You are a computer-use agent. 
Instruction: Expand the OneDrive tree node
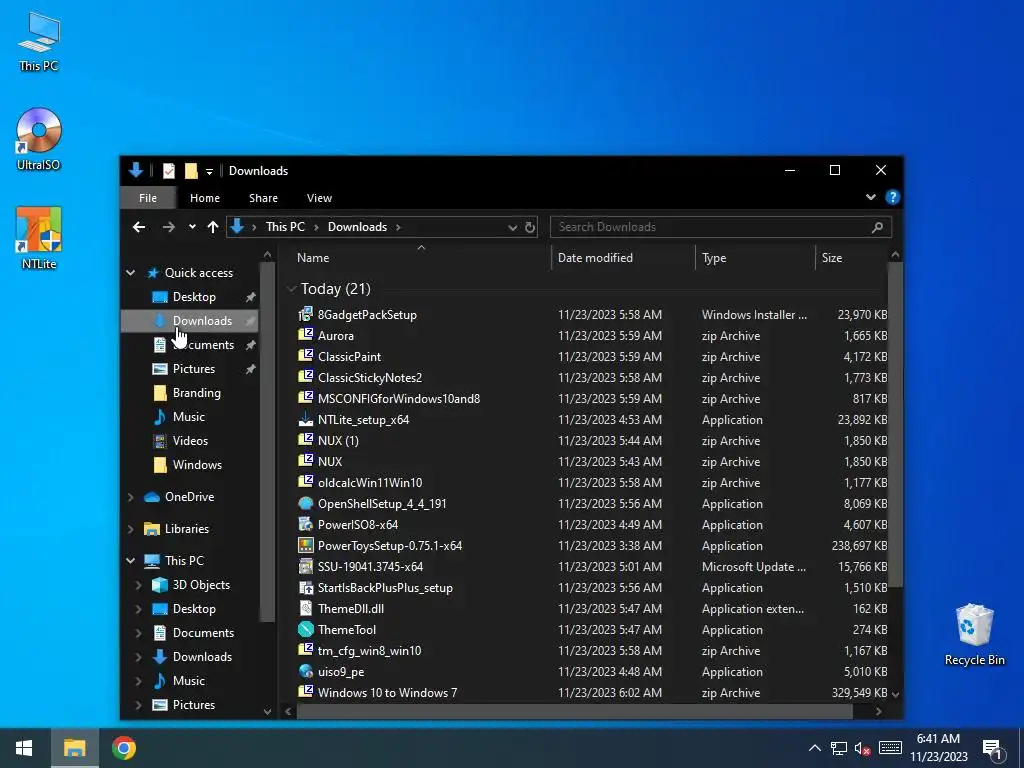click(130, 497)
